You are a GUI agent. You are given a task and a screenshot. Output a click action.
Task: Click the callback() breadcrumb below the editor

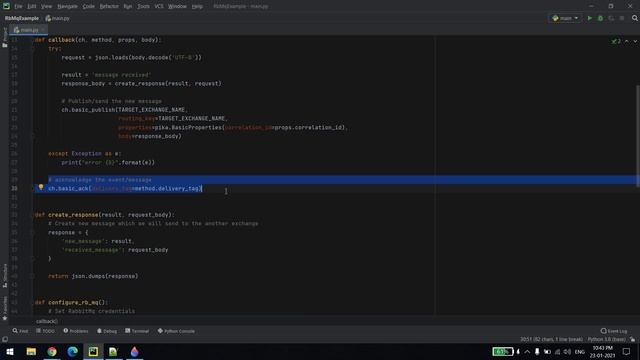click(47, 321)
